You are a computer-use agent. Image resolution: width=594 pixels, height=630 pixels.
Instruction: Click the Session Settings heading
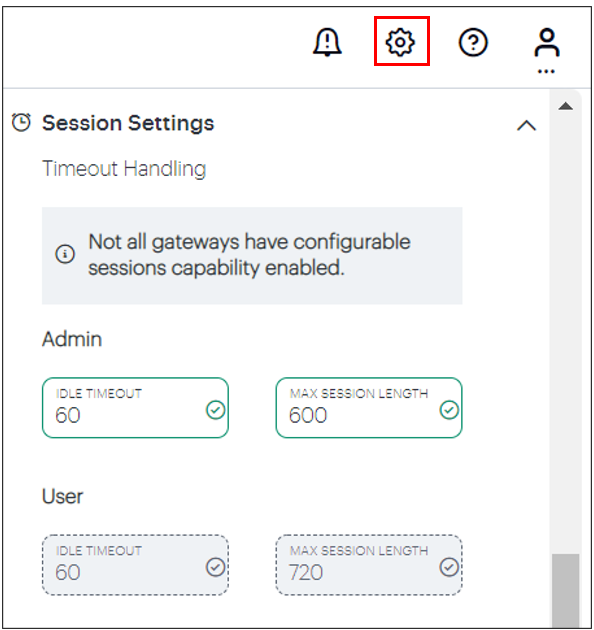(x=128, y=123)
